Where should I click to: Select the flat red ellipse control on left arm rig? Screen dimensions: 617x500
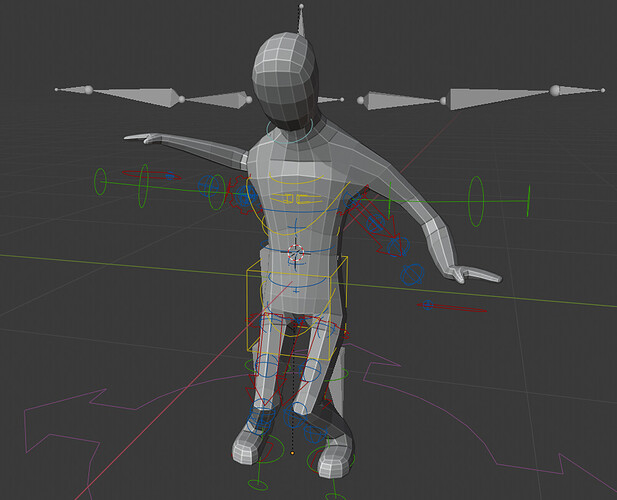(x=151, y=175)
